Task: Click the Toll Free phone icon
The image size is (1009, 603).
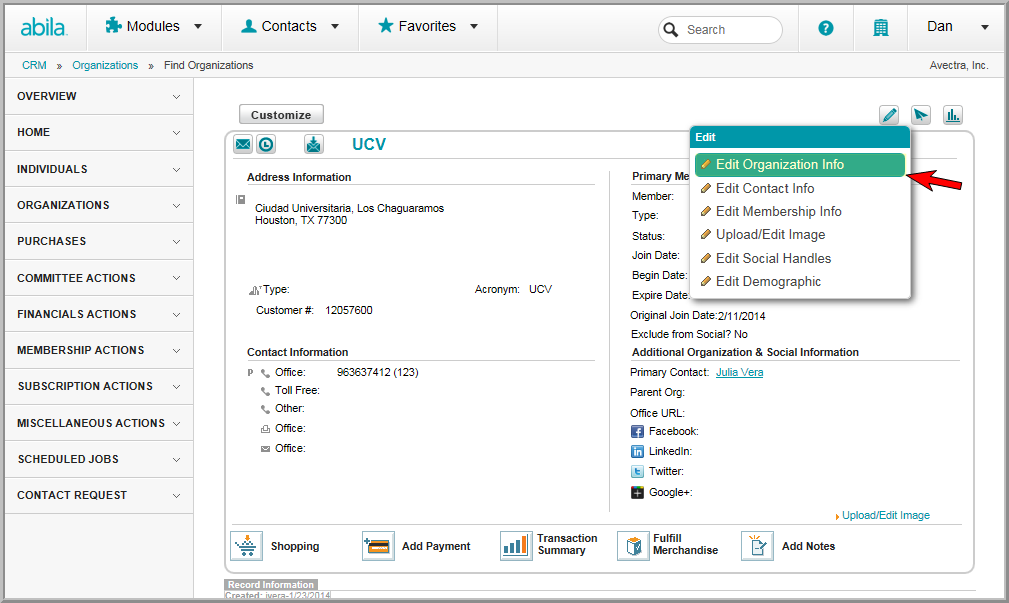Action: 265,391
